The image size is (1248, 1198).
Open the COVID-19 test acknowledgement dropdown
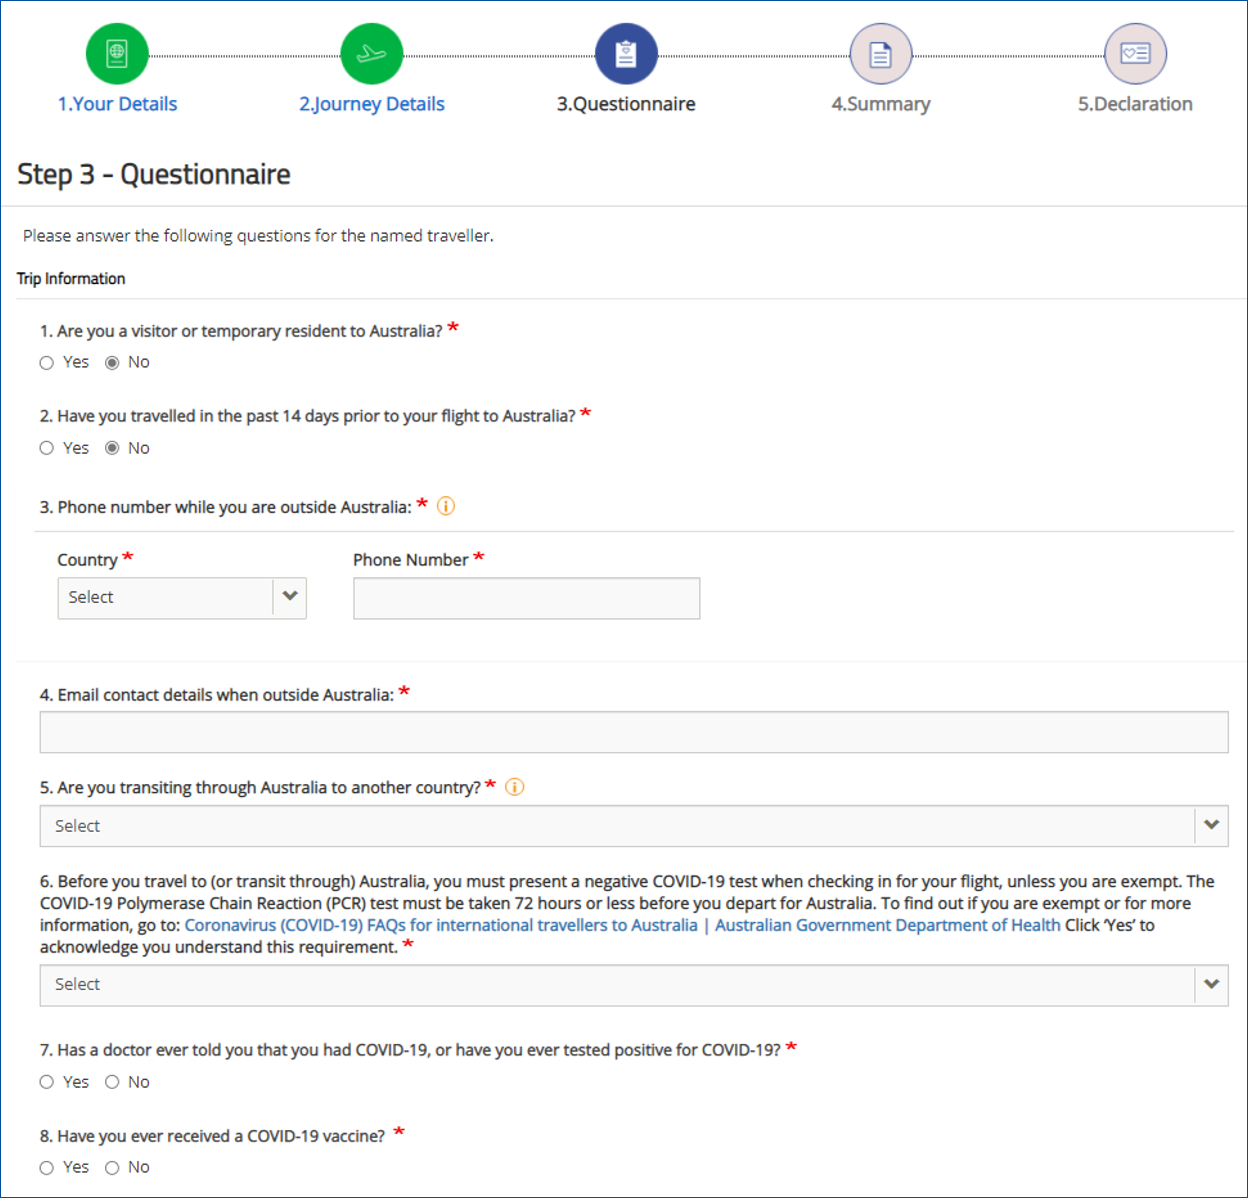pos(633,985)
